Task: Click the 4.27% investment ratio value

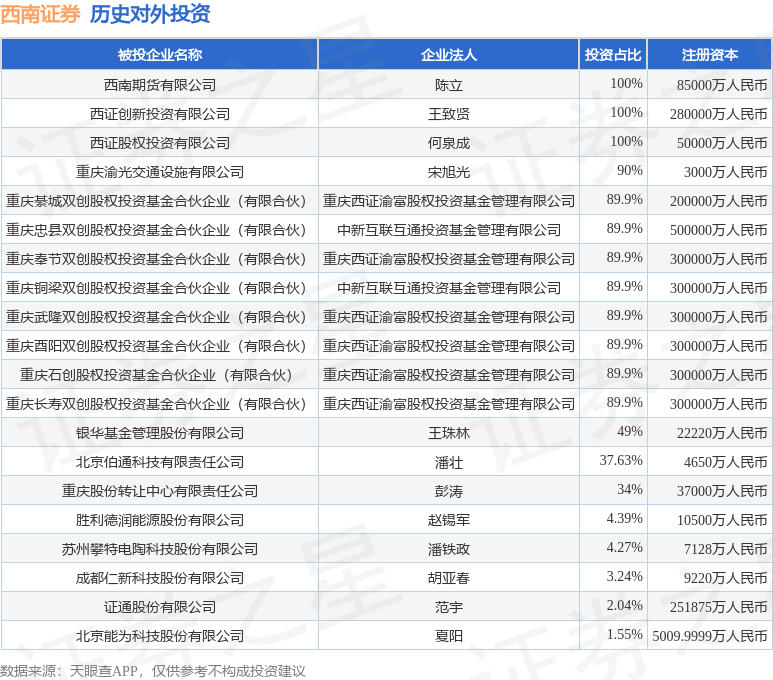Action: click(x=625, y=547)
